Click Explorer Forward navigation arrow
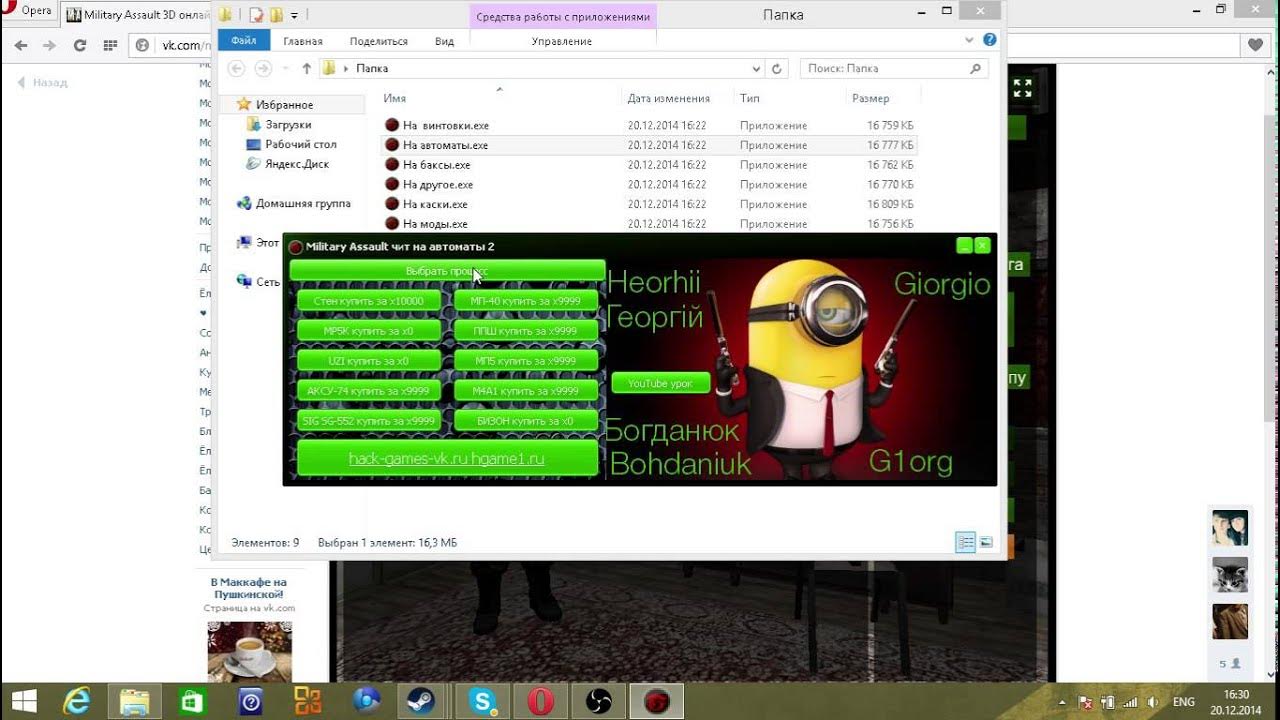Image resolution: width=1280 pixels, height=720 pixels. pyautogui.click(x=263, y=68)
